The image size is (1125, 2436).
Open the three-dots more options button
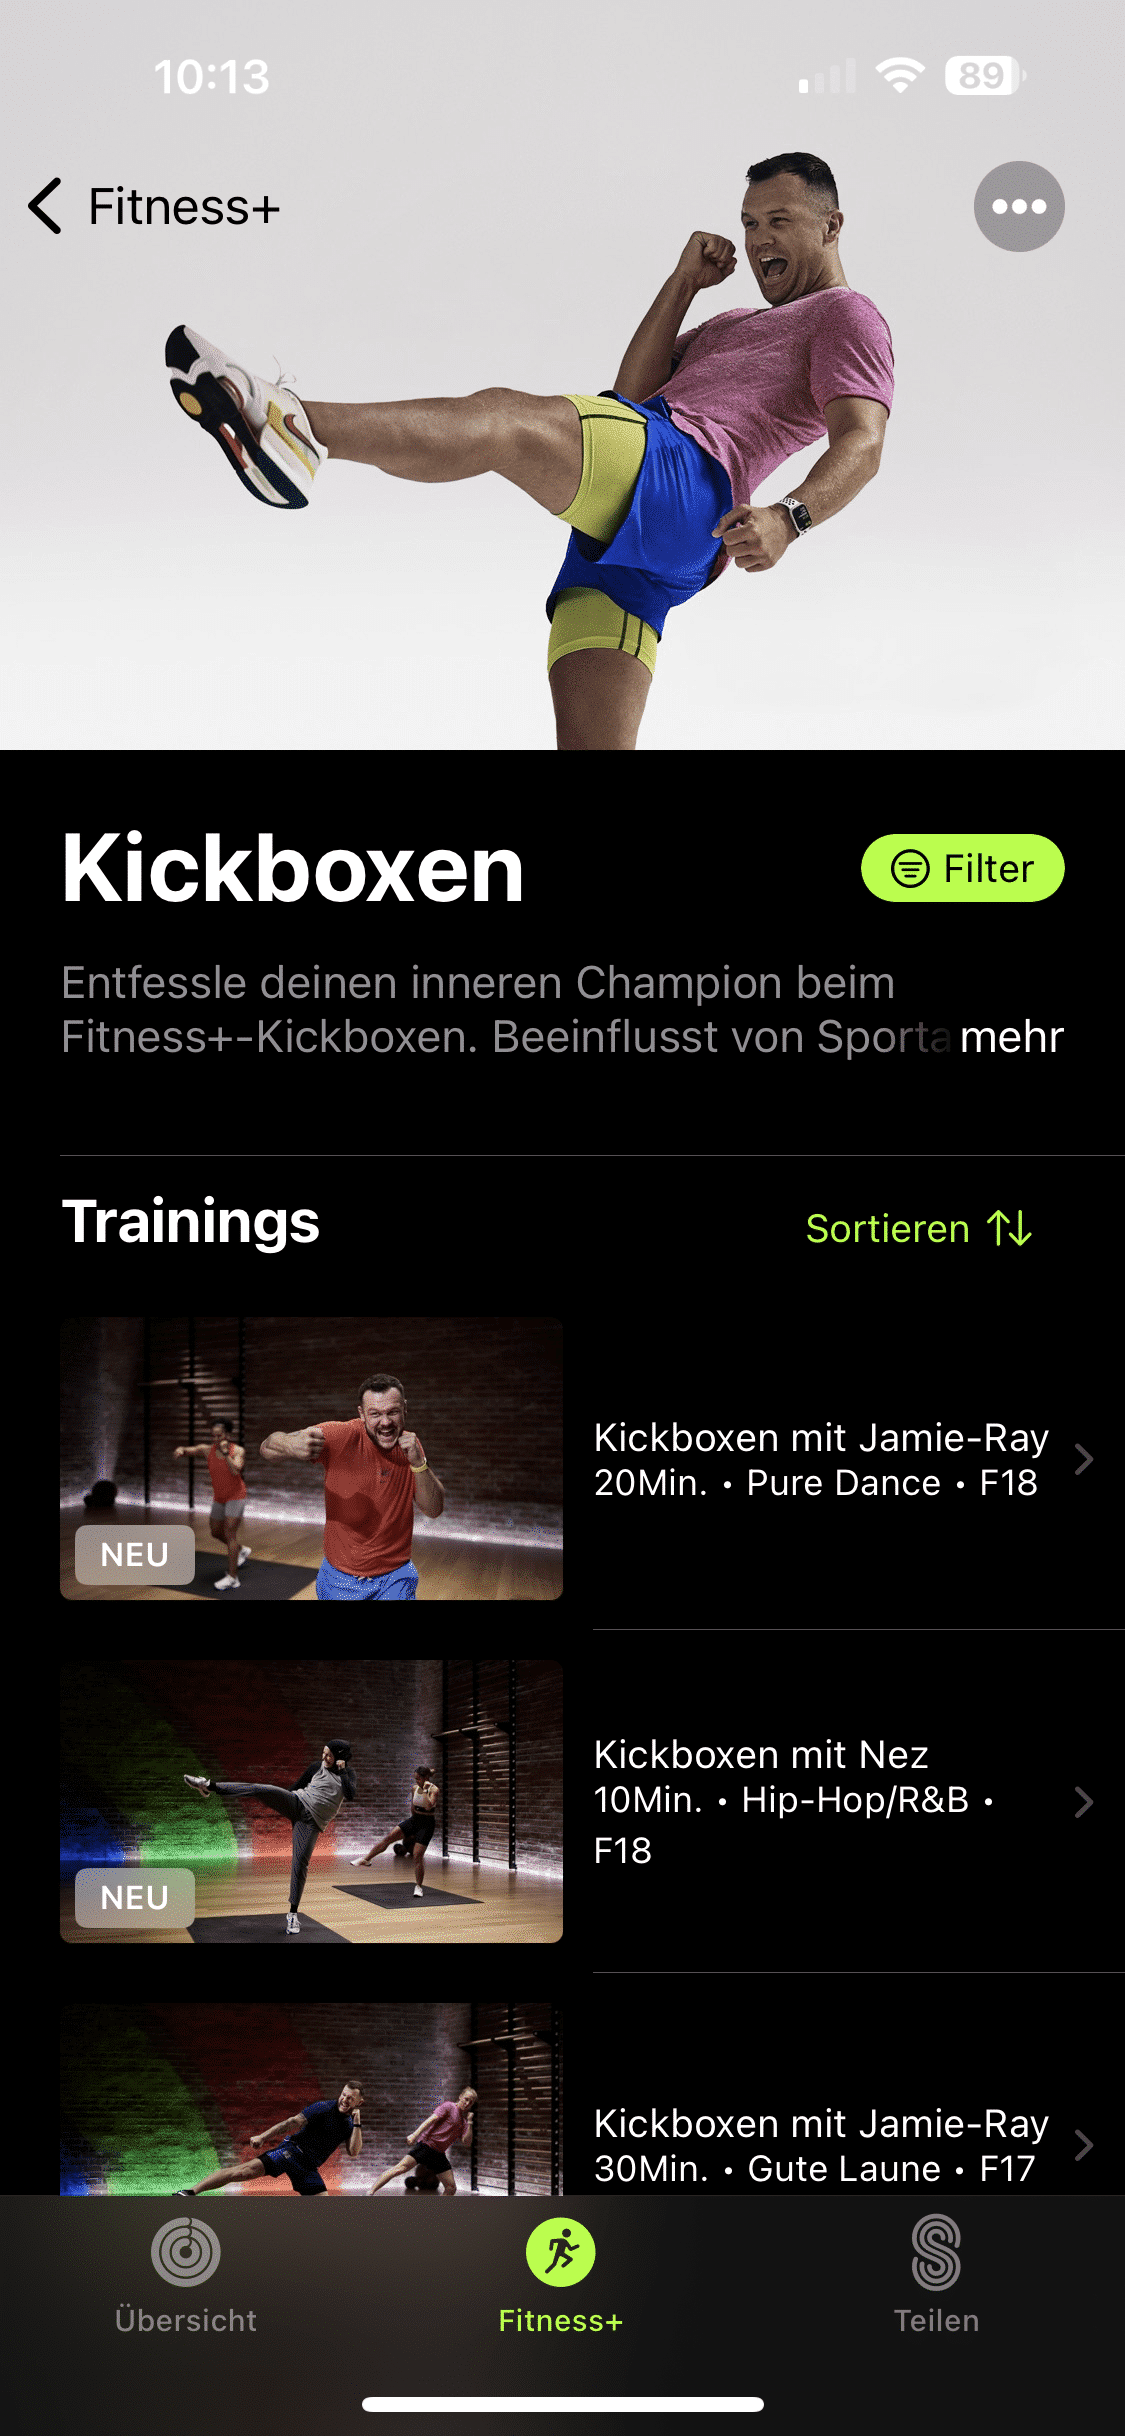click(1019, 206)
